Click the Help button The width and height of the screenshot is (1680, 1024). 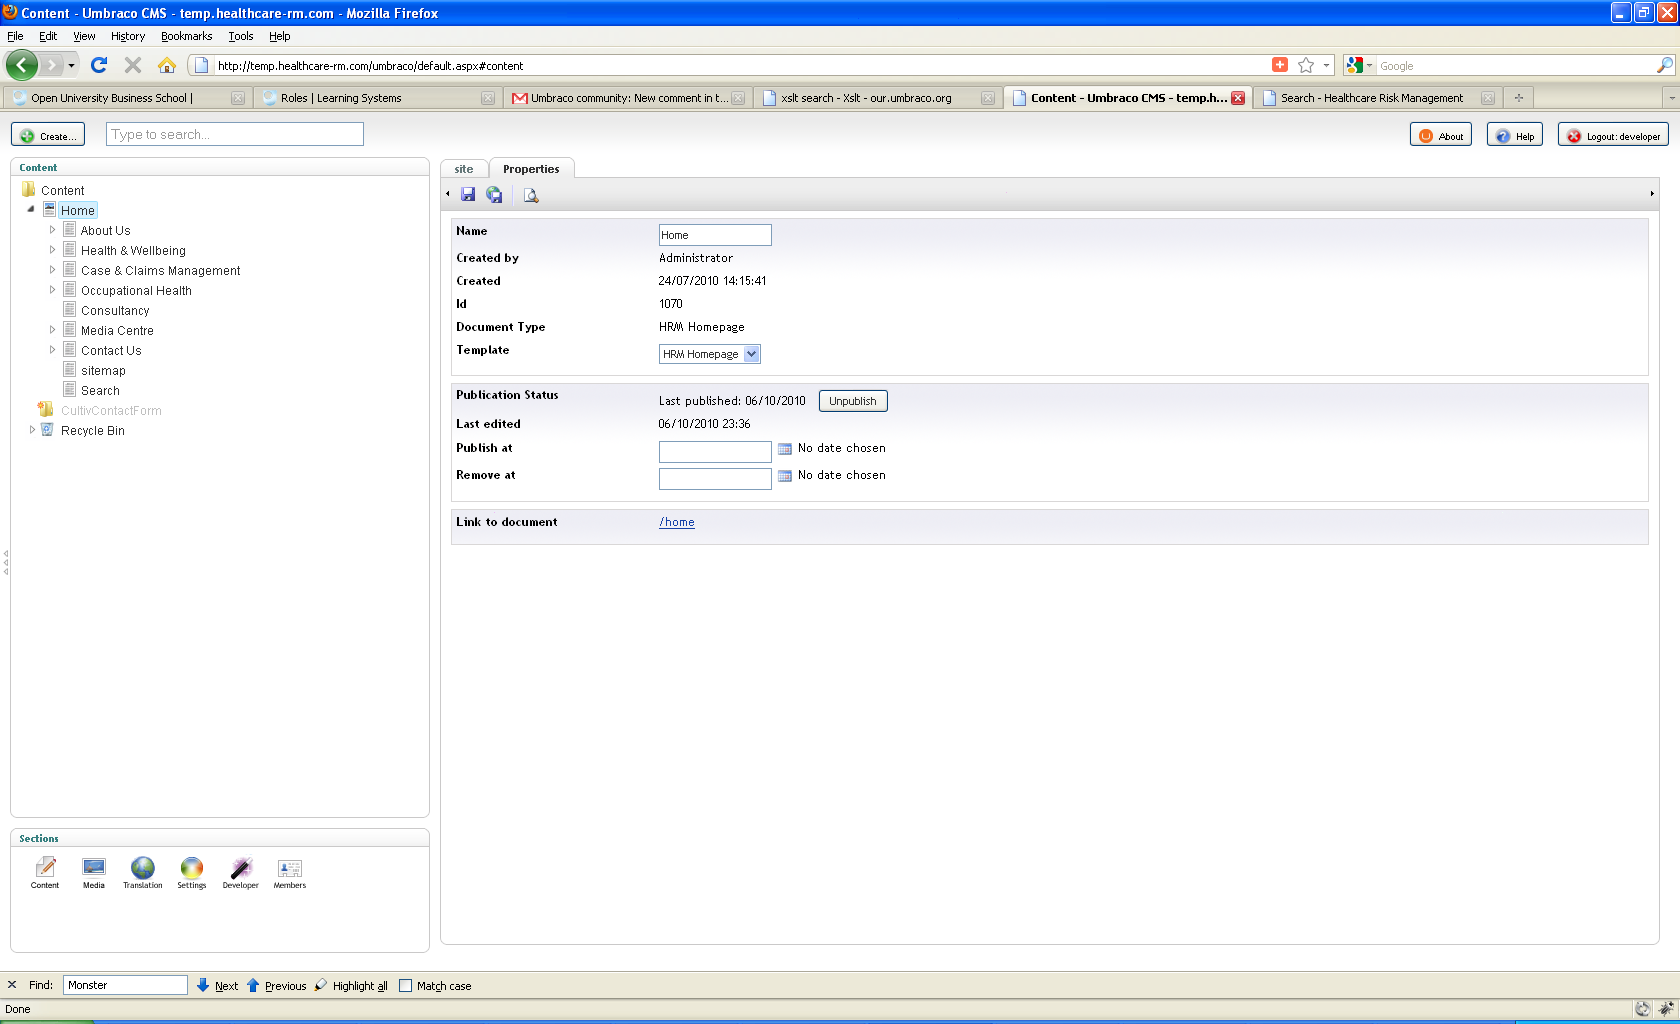pos(1515,135)
